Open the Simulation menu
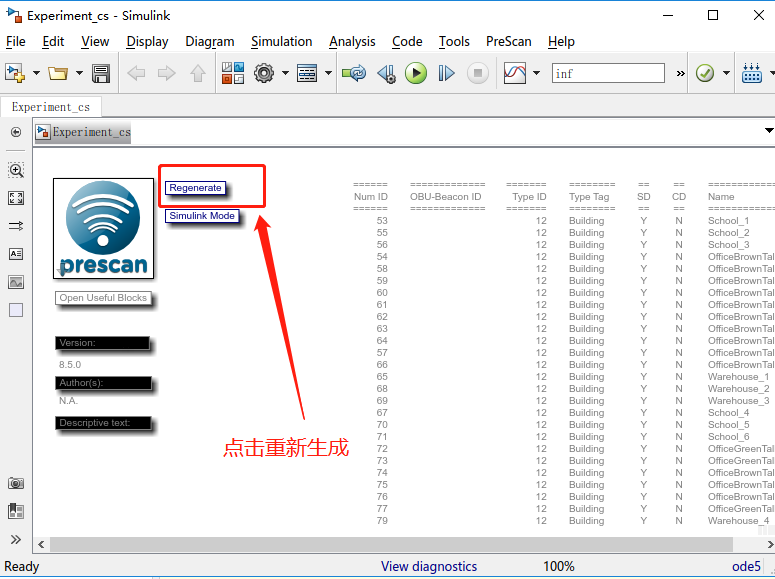Image resolution: width=775 pixels, height=579 pixels. click(281, 42)
